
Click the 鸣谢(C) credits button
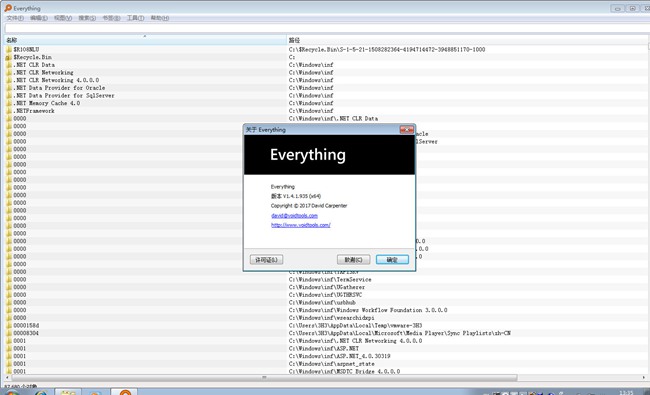click(x=354, y=260)
